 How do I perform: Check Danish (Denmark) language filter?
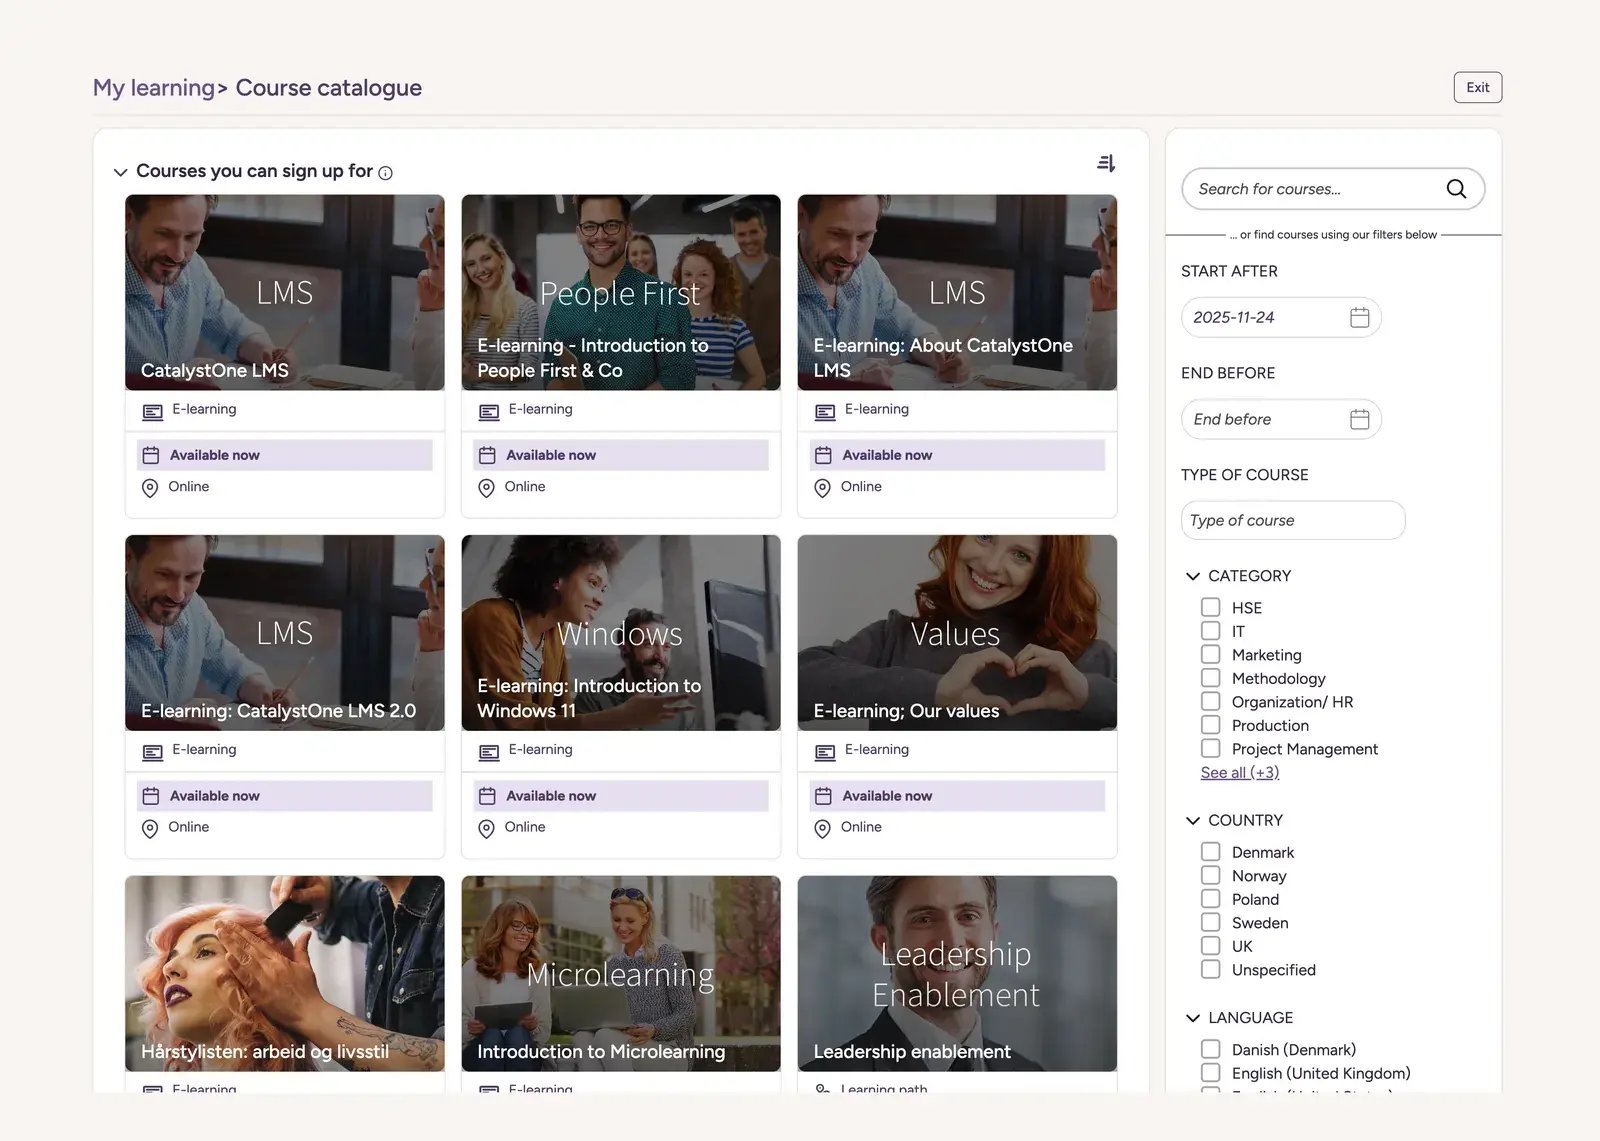(1210, 1049)
